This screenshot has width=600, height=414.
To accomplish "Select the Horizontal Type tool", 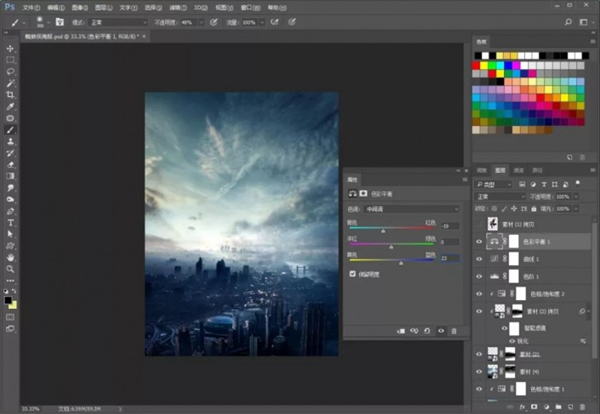I will pyautogui.click(x=11, y=221).
